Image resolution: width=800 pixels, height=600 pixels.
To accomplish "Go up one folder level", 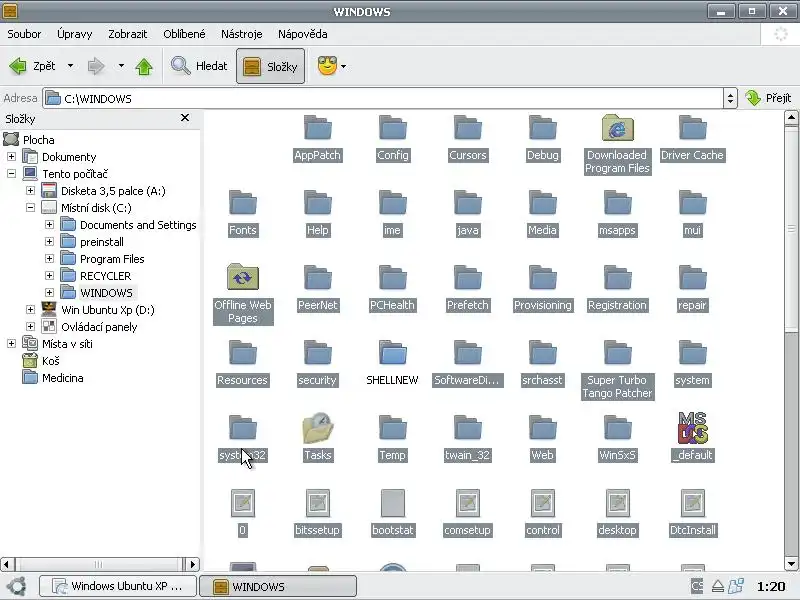I will 144,66.
